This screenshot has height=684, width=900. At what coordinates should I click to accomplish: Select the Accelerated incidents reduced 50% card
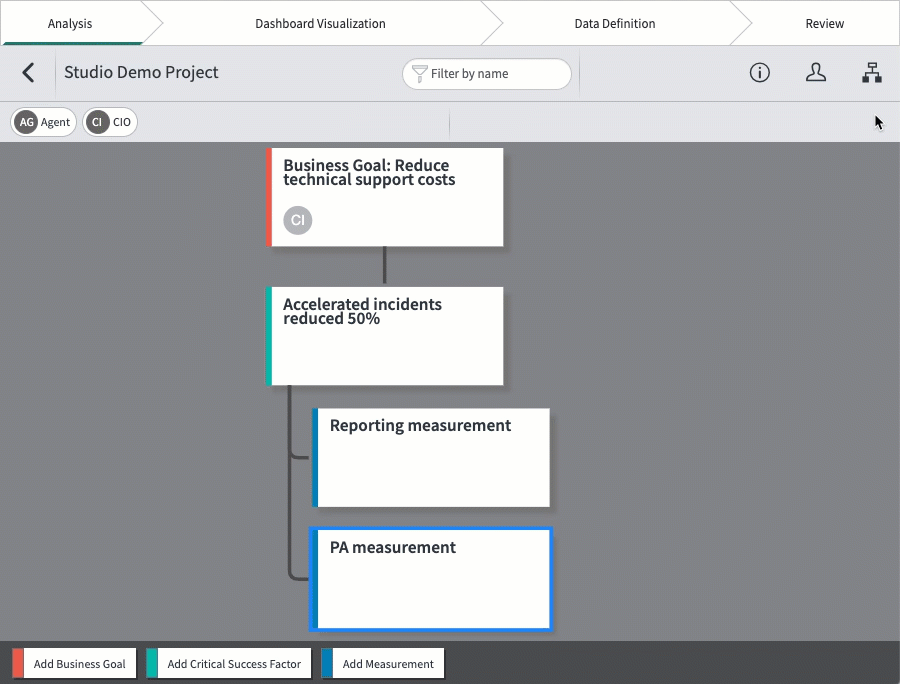click(x=385, y=336)
